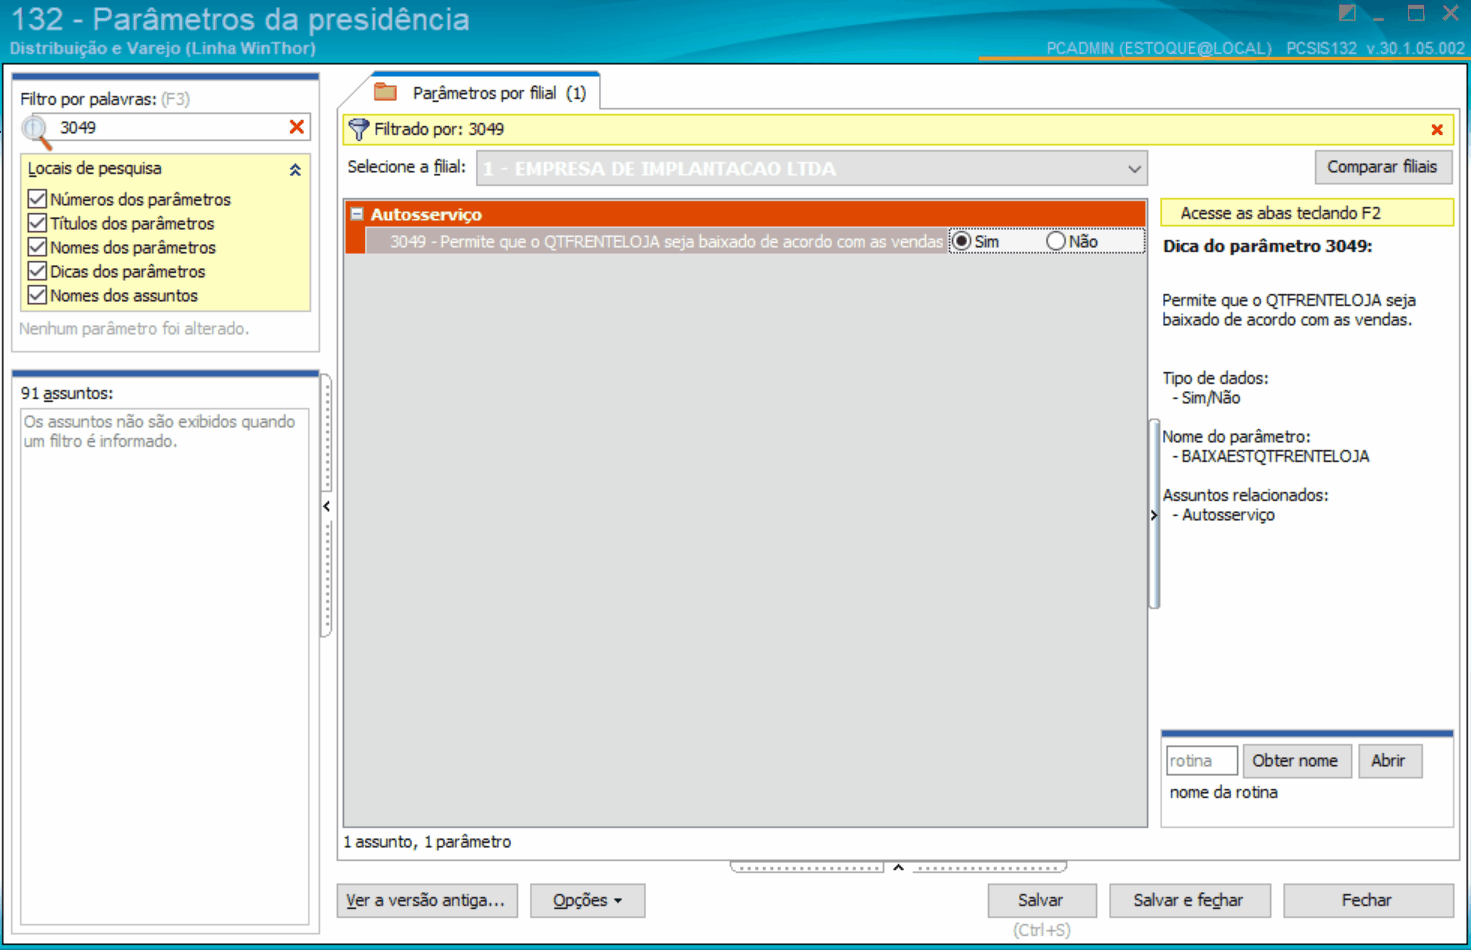This screenshot has width=1471, height=950.
Task: Click the Filtro por palavras text field
Action: point(170,127)
